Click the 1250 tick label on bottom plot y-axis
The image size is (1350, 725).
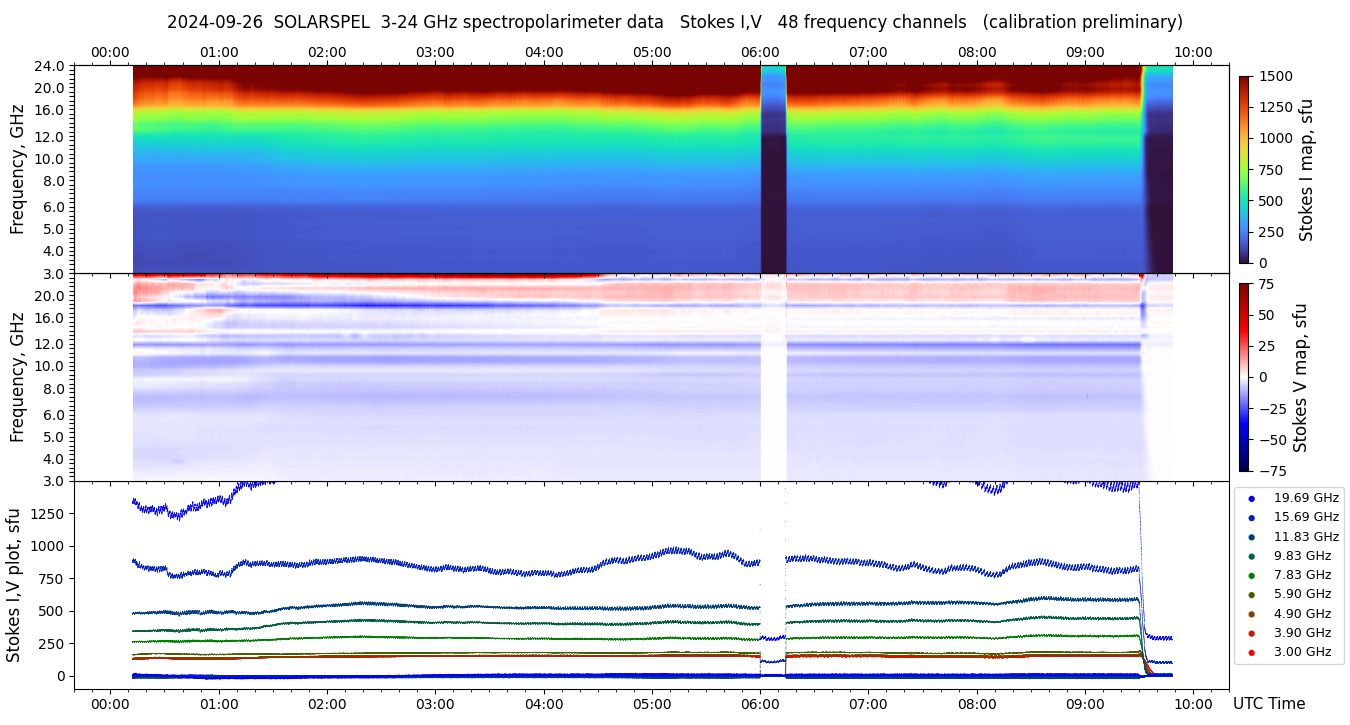pos(48,514)
